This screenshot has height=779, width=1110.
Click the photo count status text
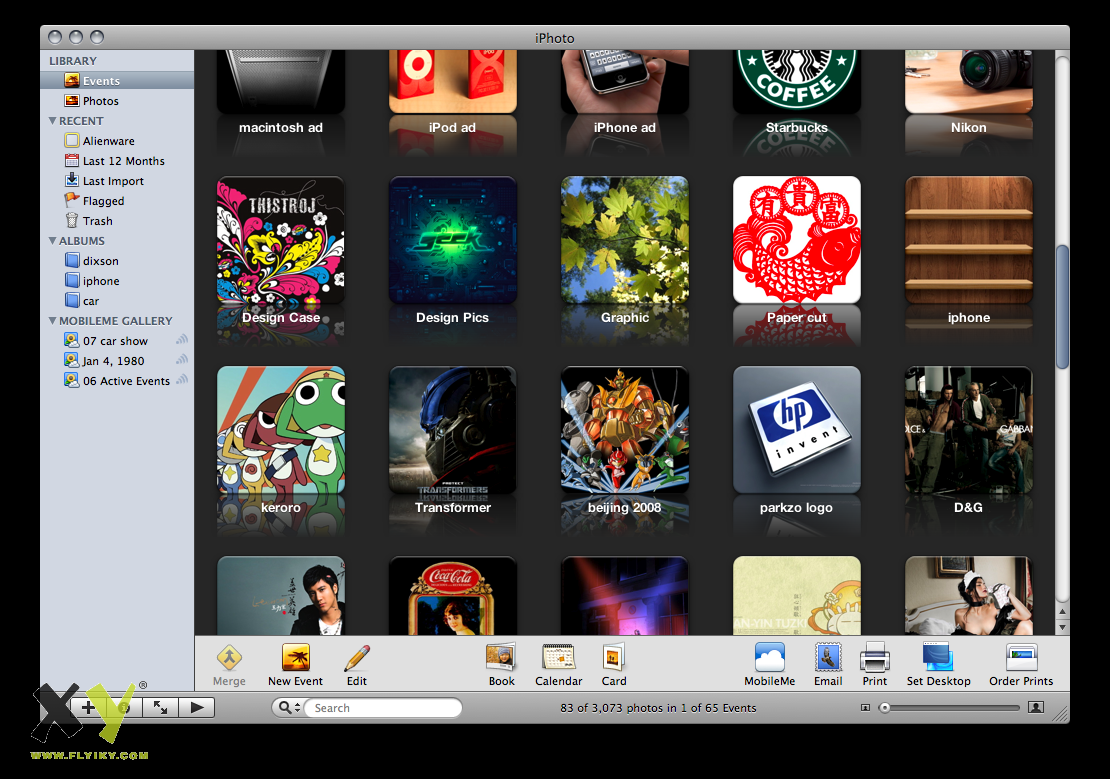[x=658, y=707]
